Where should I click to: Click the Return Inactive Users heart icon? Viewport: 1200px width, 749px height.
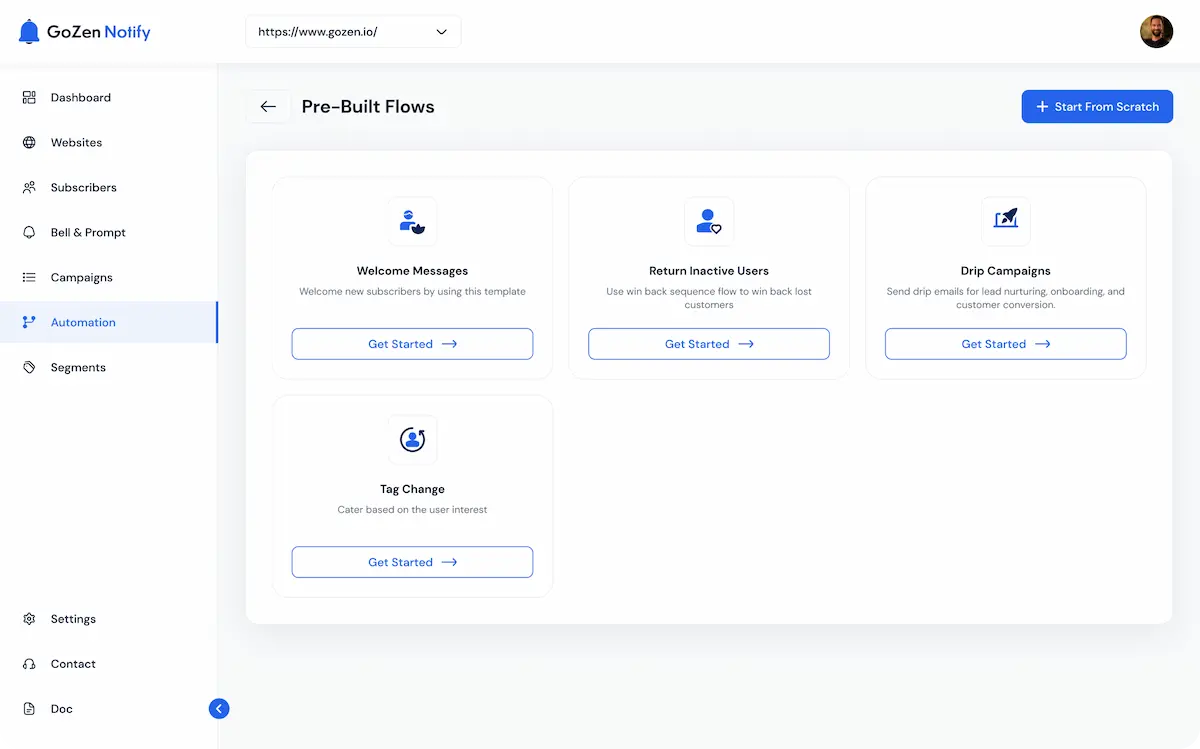point(709,221)
